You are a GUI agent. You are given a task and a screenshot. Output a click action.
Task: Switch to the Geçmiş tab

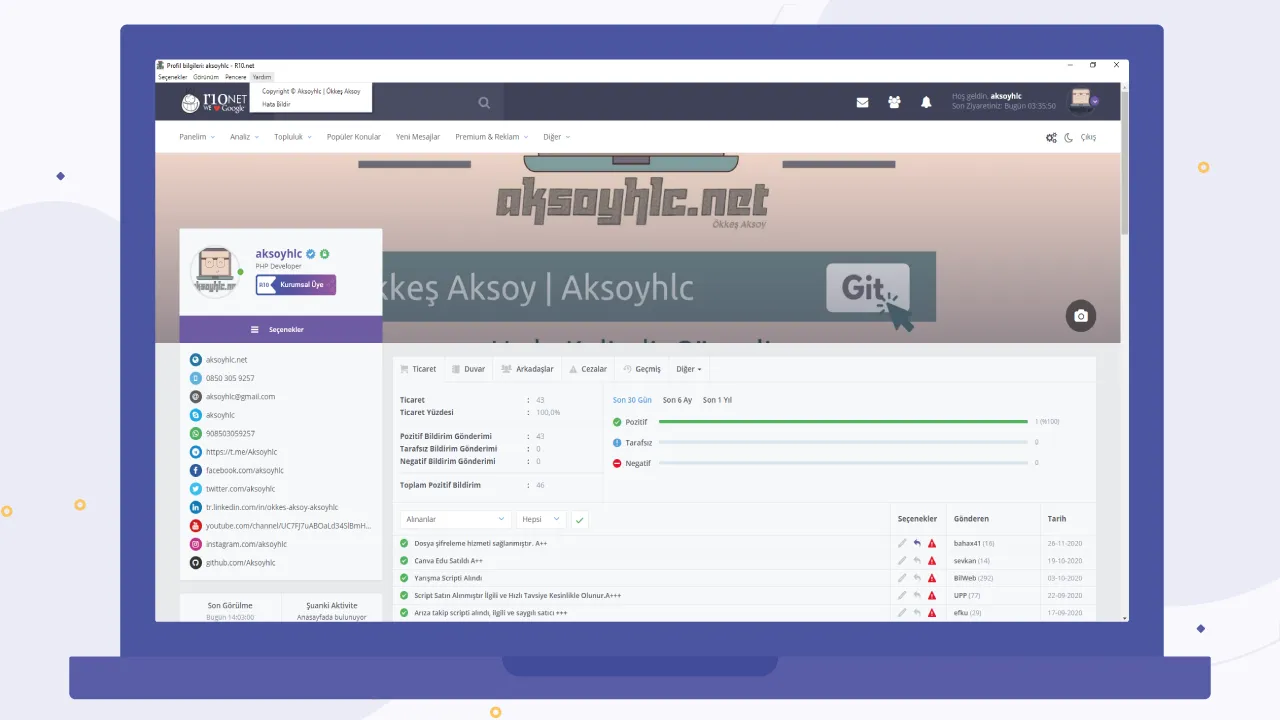(641, 369)
